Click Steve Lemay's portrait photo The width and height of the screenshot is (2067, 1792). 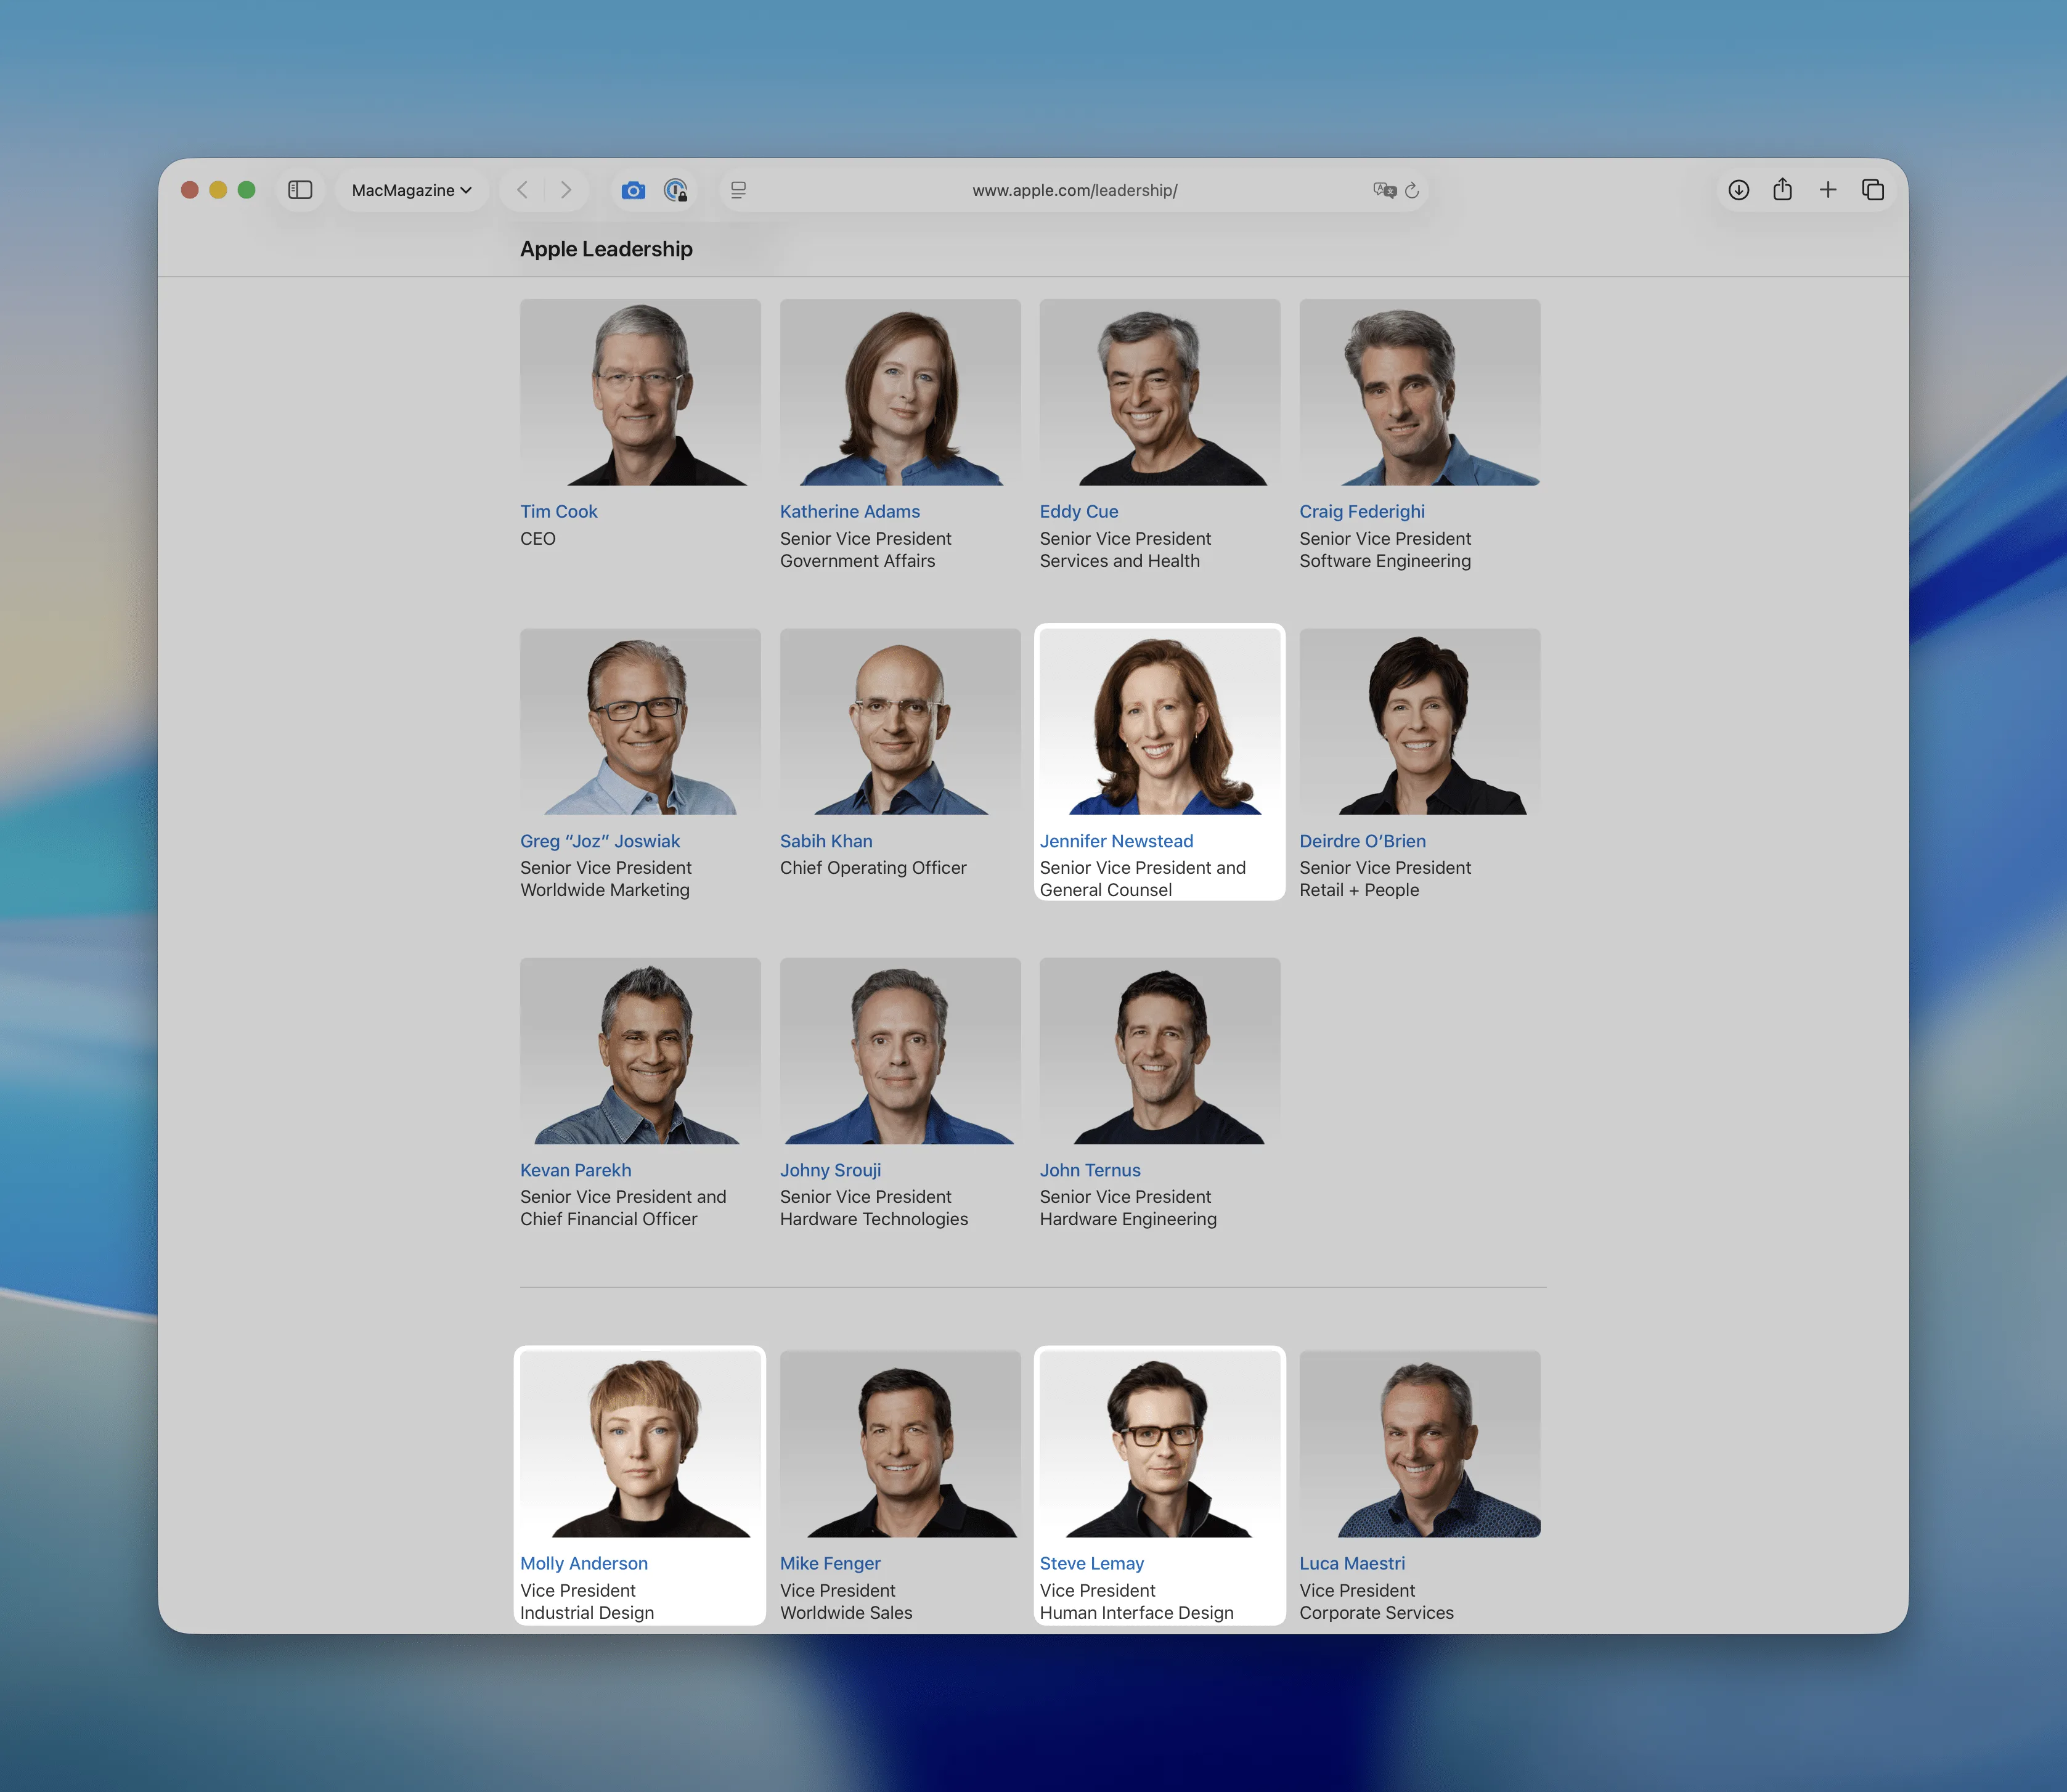[1160, 1444]
